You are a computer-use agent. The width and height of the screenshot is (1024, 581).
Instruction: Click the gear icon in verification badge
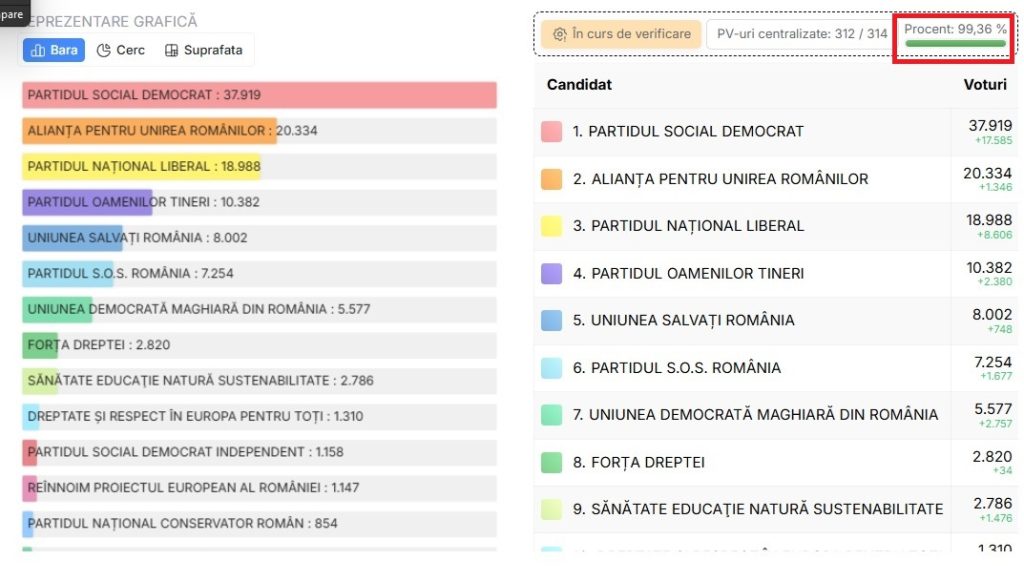560,34
